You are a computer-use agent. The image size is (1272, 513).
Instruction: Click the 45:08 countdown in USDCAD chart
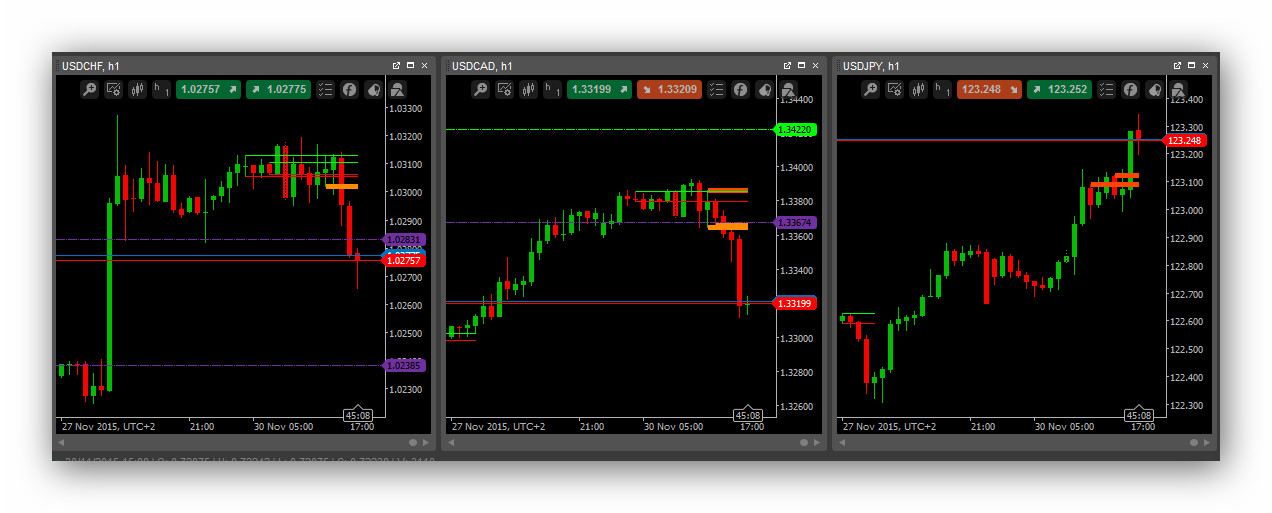pos(748,414)
